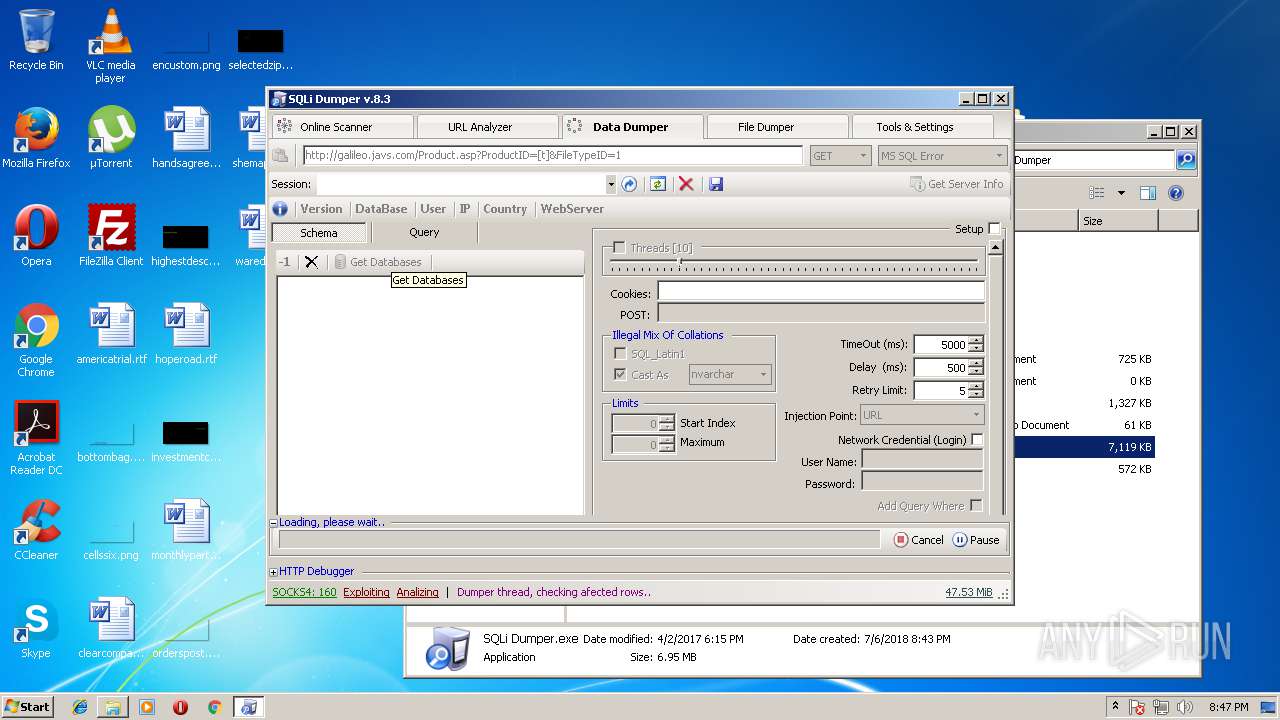Collapse the Loading, please wait section
Screen dimensions: 1280x720
coord(274,523)
